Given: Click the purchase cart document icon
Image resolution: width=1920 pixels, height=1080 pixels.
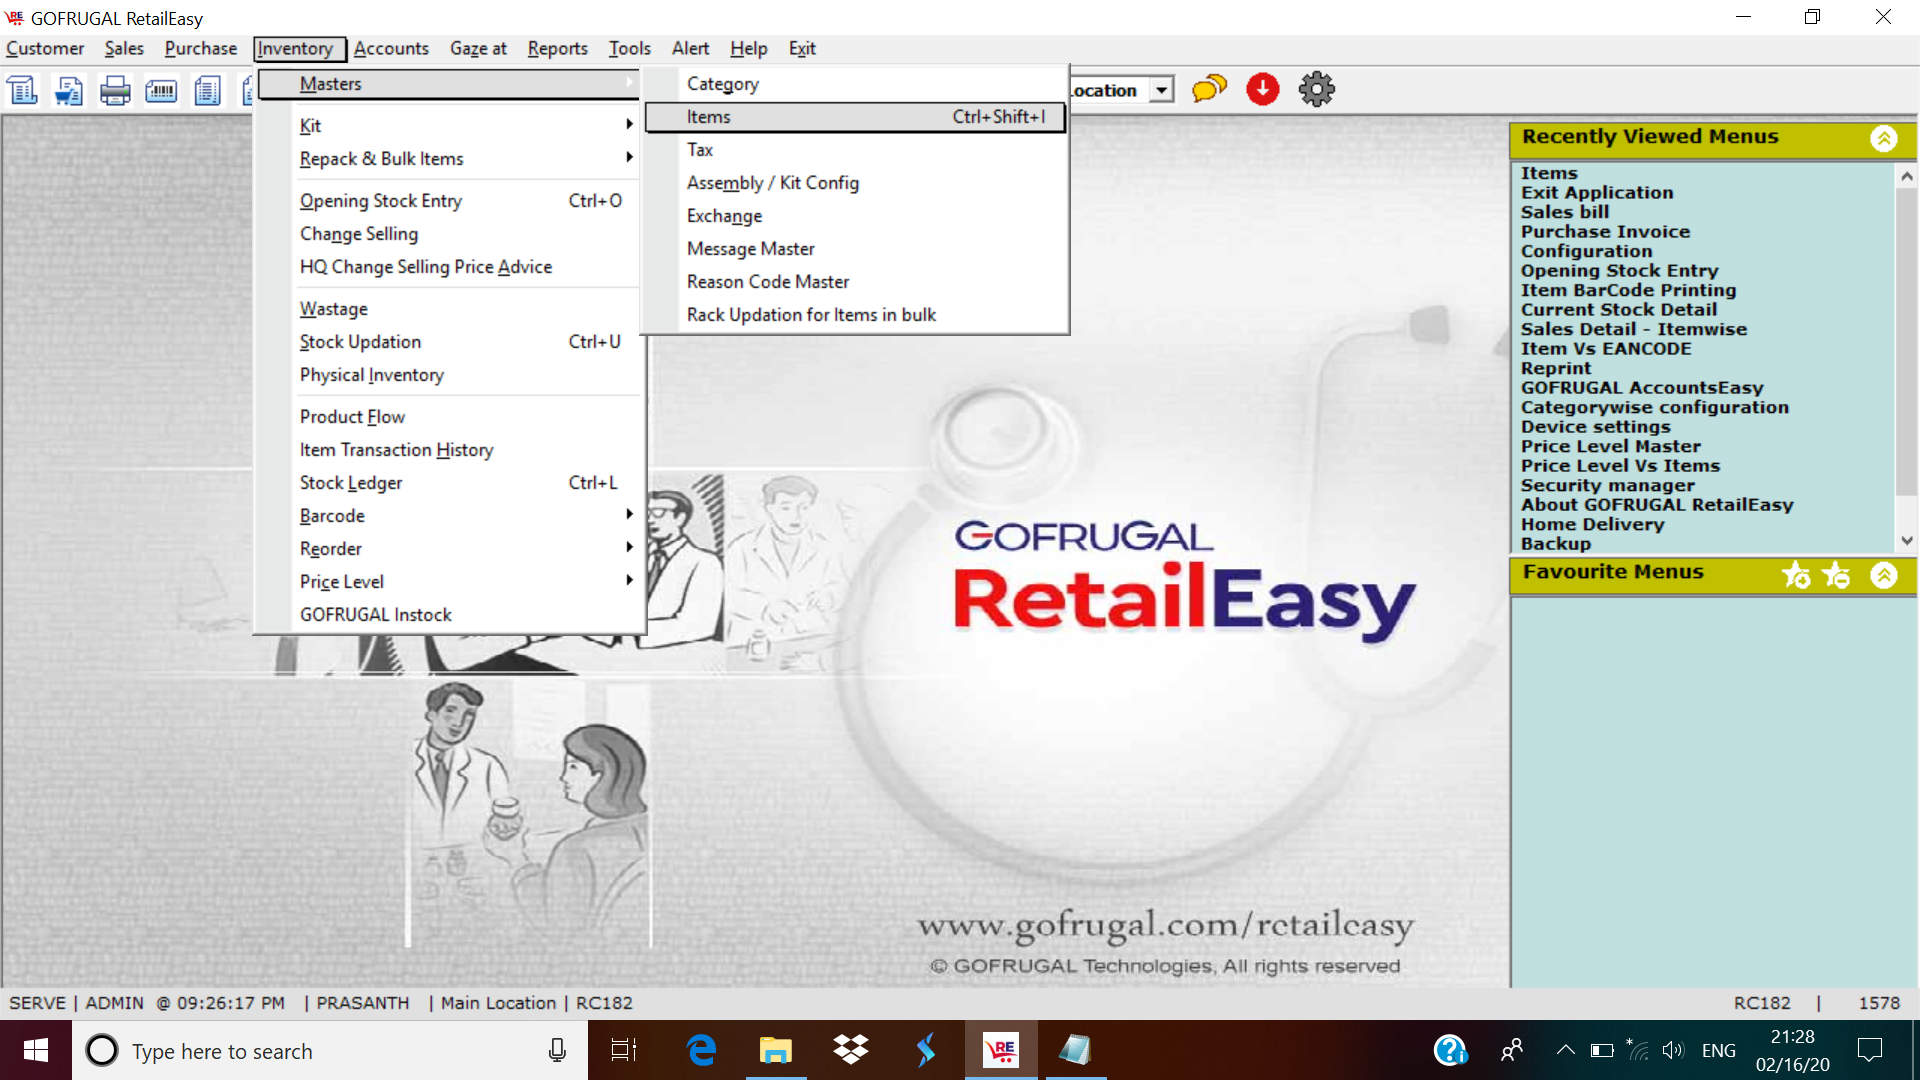Looking at the screenshot, I should 69,91.
